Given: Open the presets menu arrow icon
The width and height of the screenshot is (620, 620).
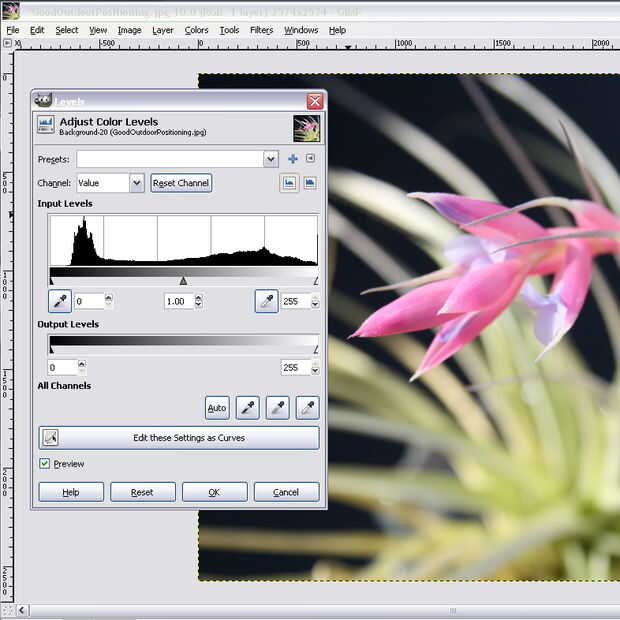Looking at the screenshot, I should [x=310, y=159].
